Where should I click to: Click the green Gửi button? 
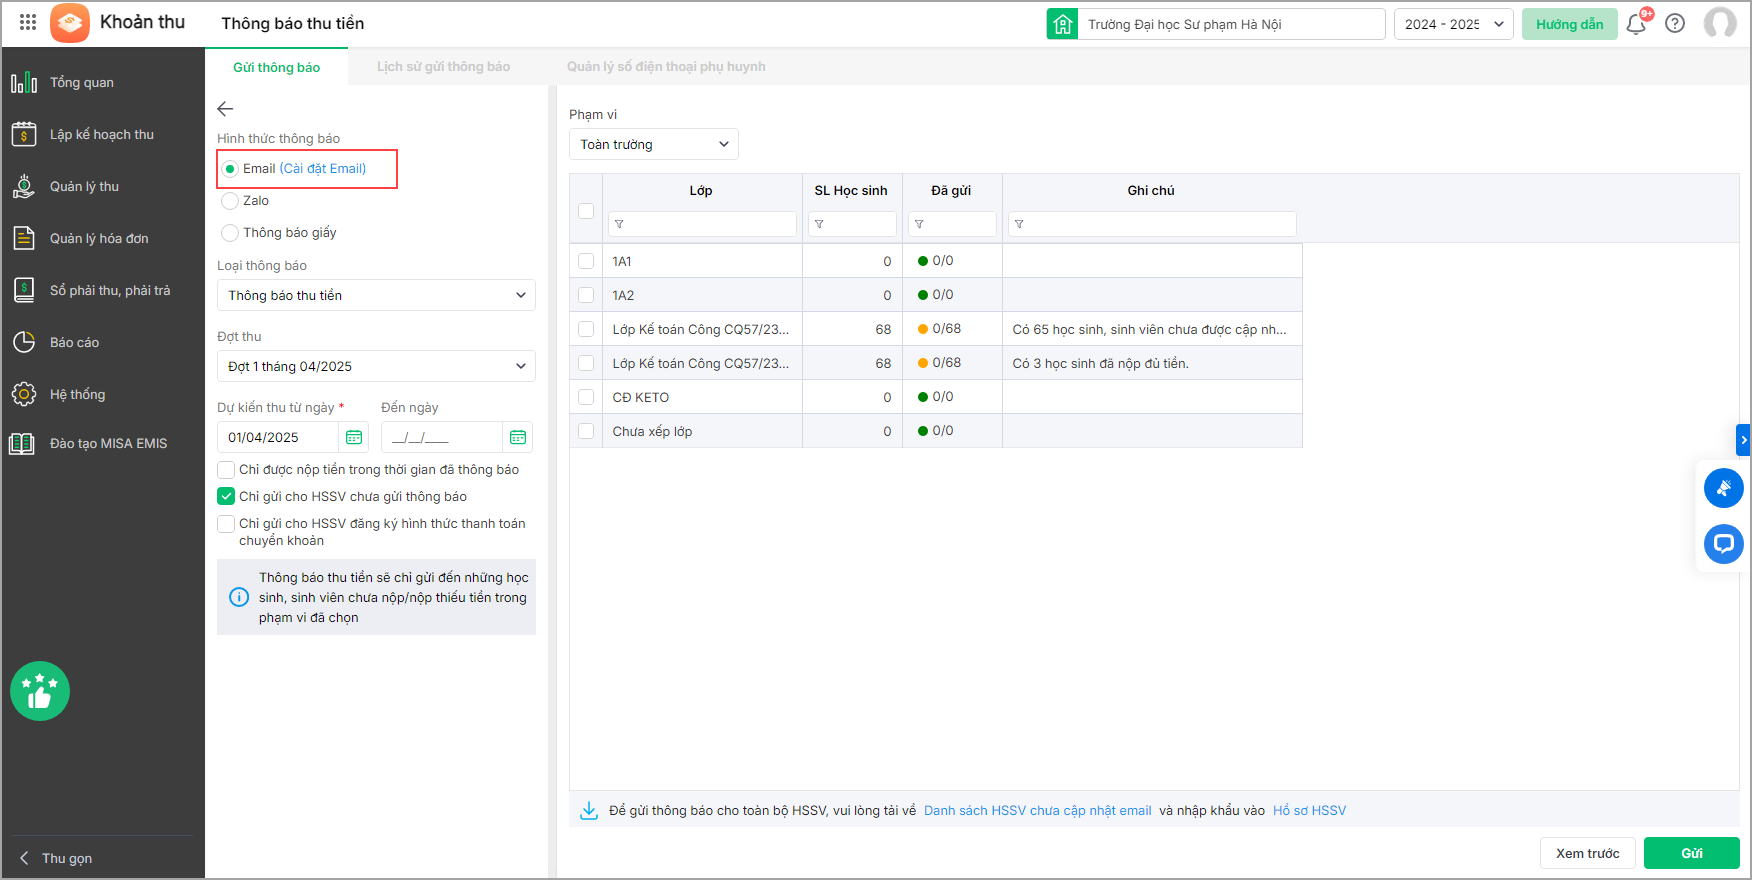point(1691,853)
